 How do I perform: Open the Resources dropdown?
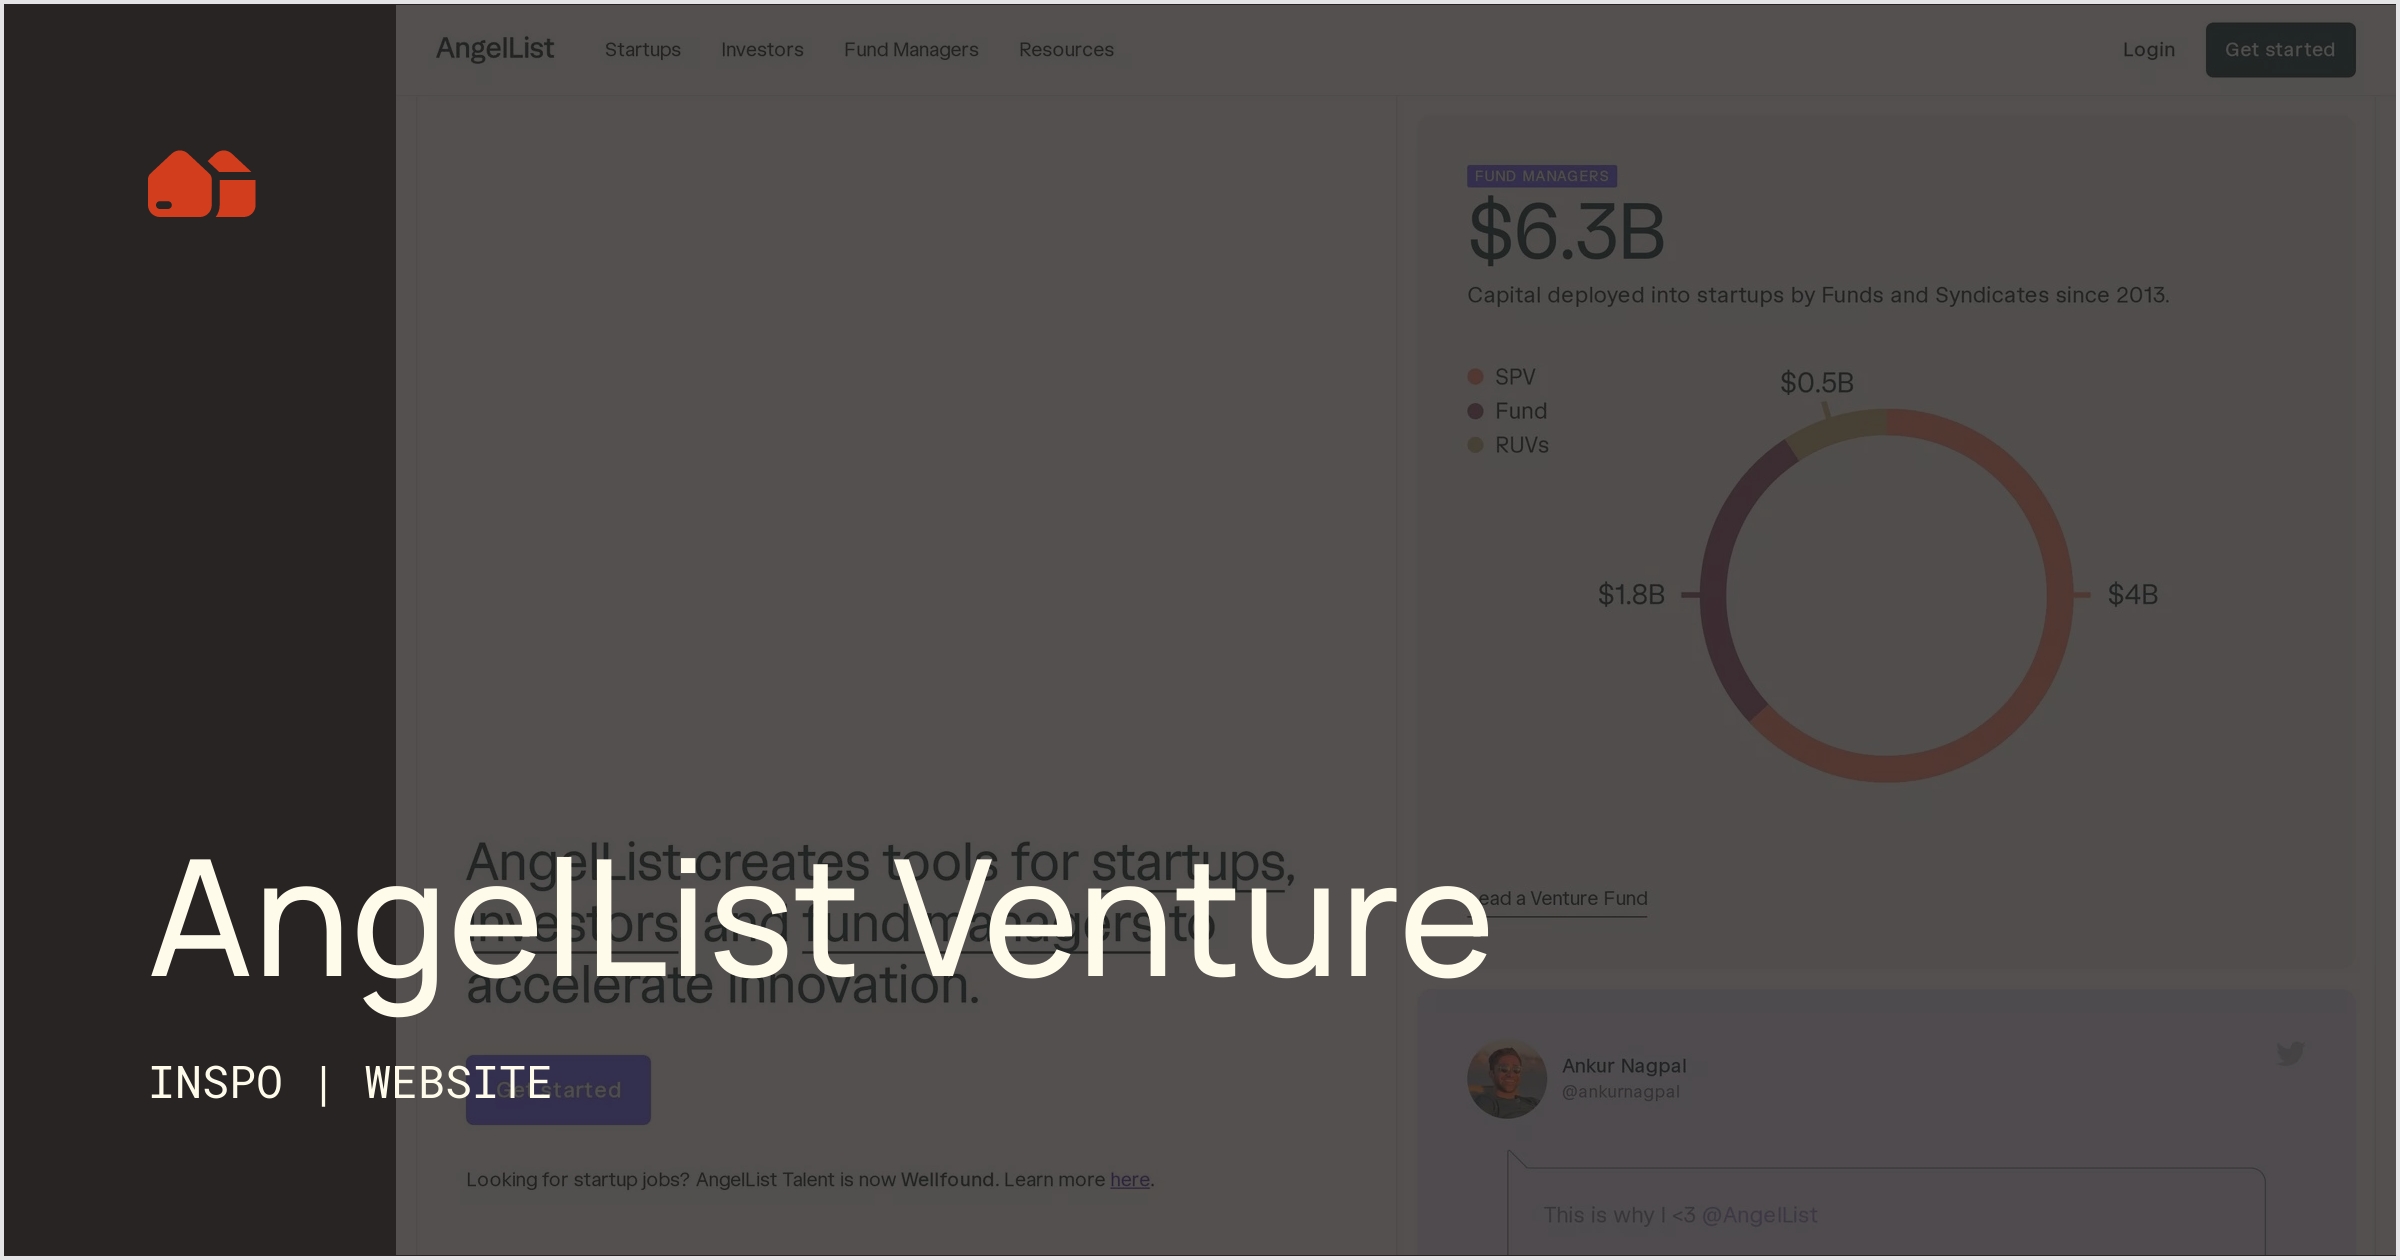coord(1066,49)
